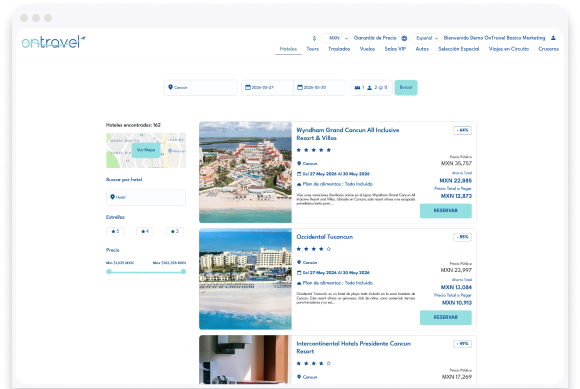The height and width of the screenshot is (389, 580).
Task: Click Intercontinental star rating
Action: pos(314,363)
